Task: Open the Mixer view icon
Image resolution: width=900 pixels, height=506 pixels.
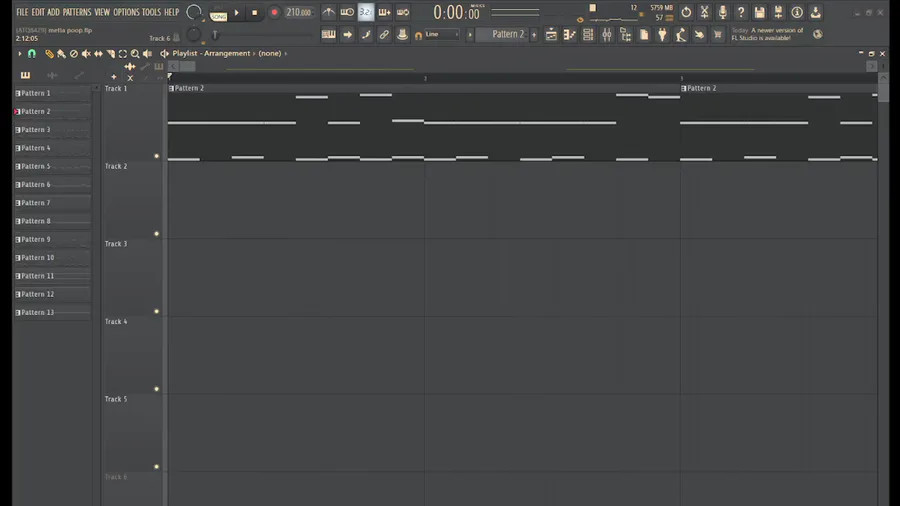Action: pos(607,35)
